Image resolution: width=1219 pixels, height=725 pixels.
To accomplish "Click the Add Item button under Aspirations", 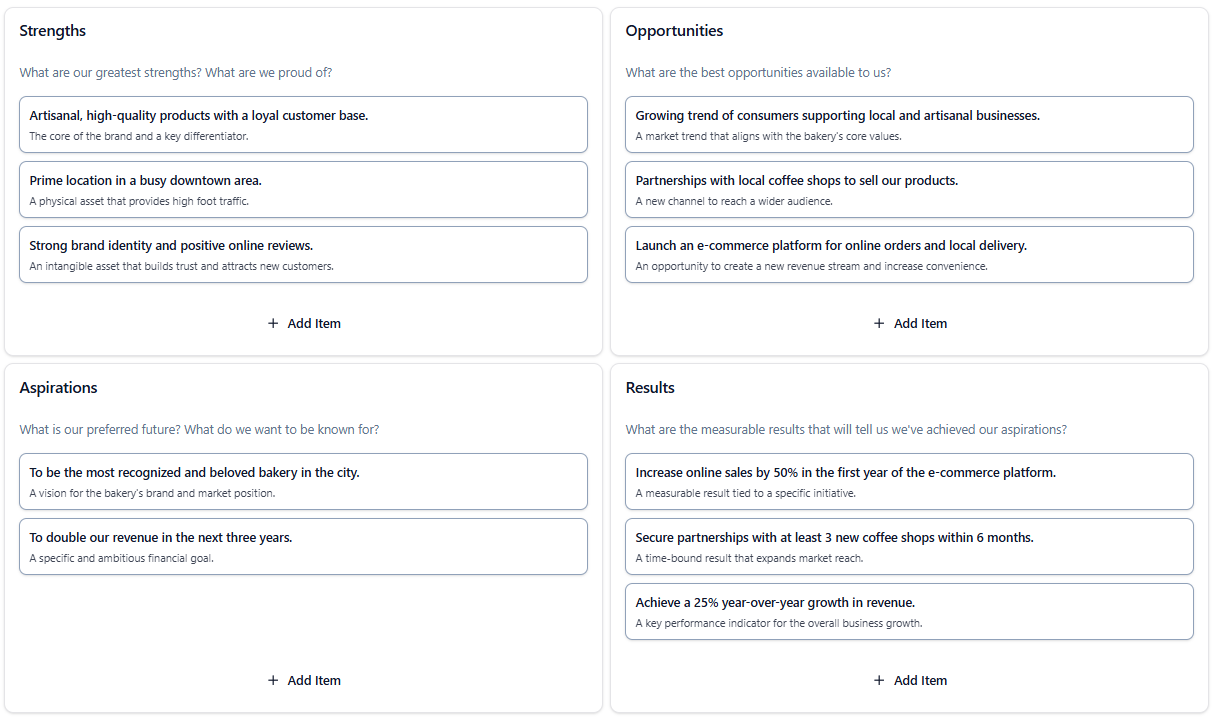I will [304, 680].
